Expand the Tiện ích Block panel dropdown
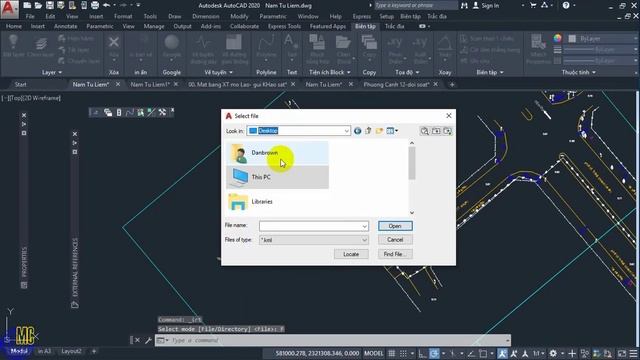 (x=330, y=72)
